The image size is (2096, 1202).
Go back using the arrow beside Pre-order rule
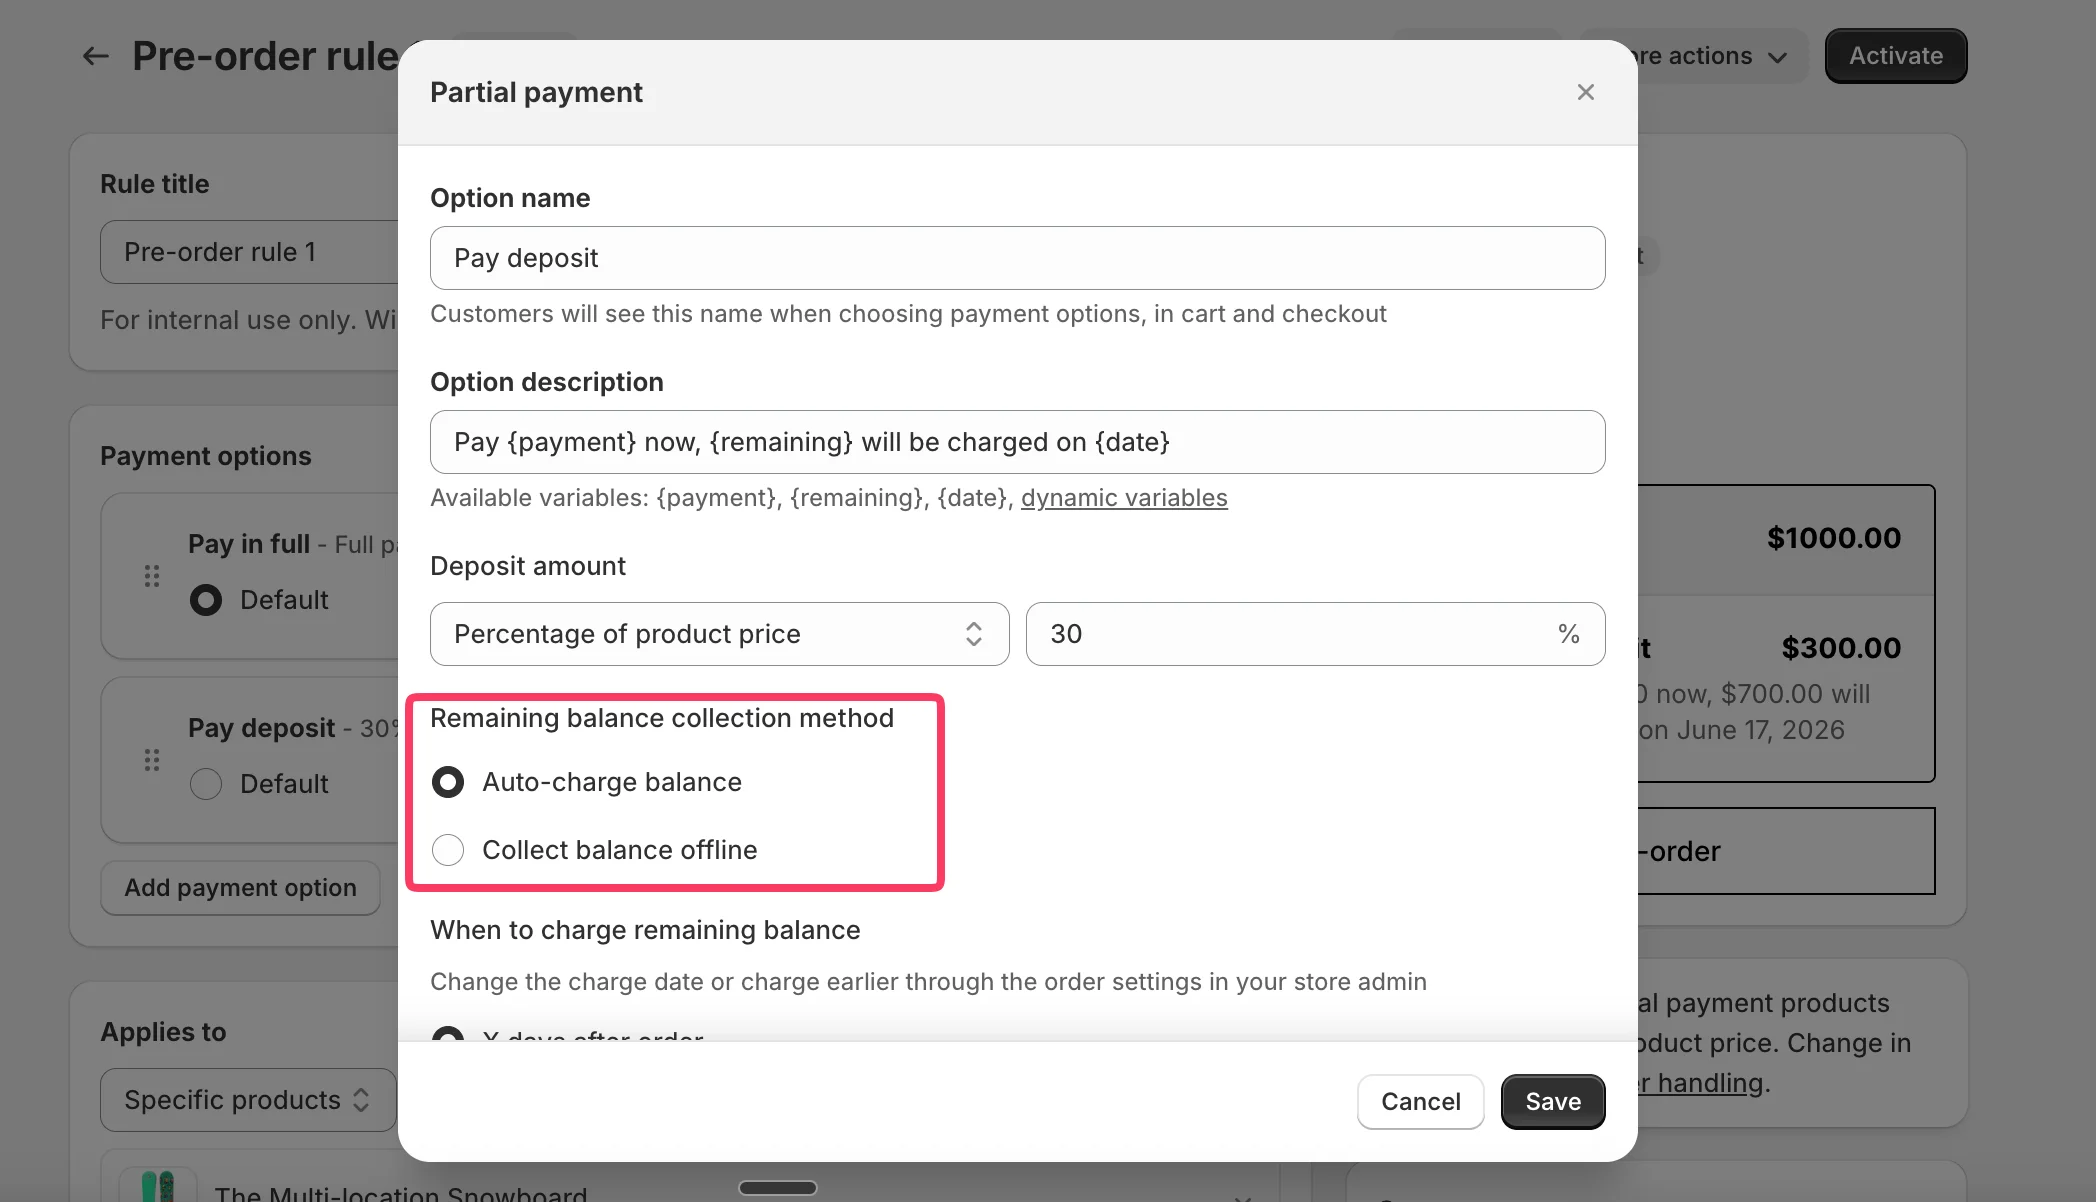[95, 56]
